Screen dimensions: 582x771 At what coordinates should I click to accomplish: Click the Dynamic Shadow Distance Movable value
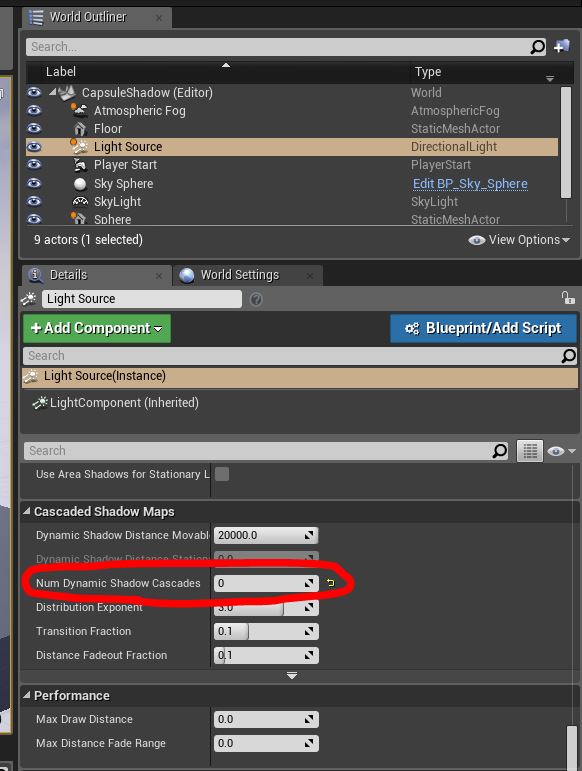pyautogui.click(x=266, y=535)
